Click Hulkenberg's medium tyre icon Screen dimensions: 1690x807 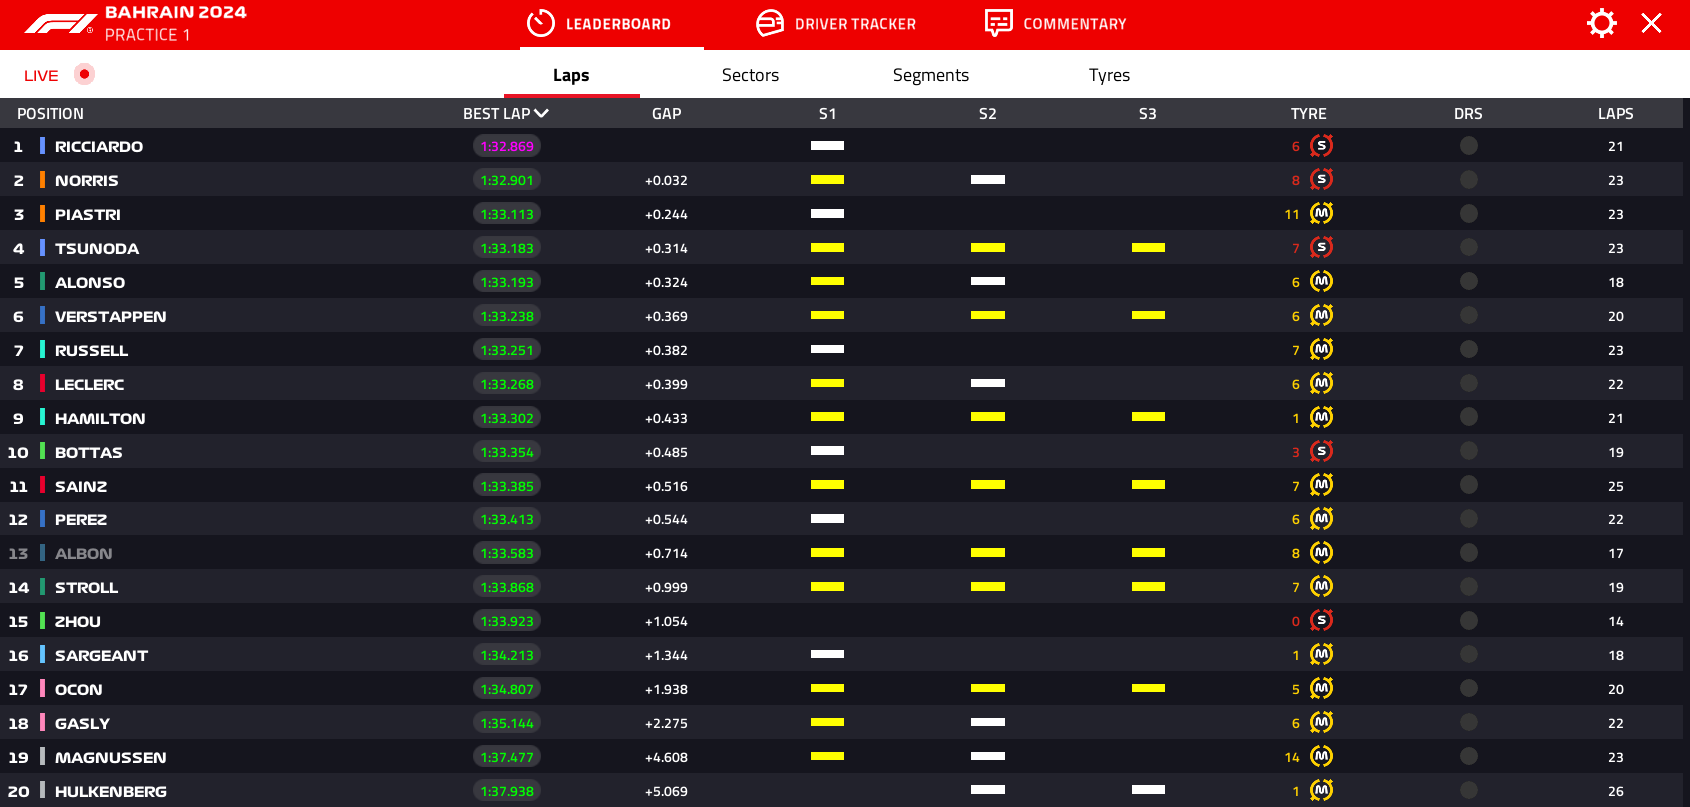1321,791
